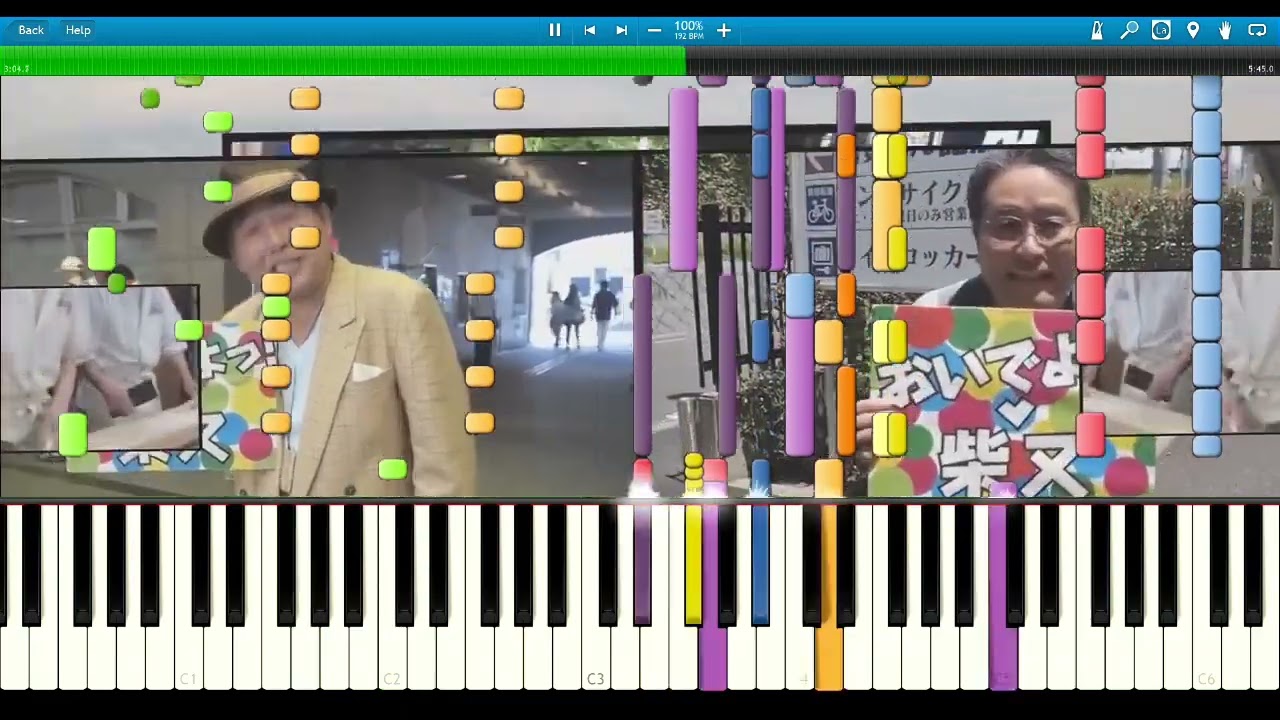Toggle the metronome icon

1097,30
